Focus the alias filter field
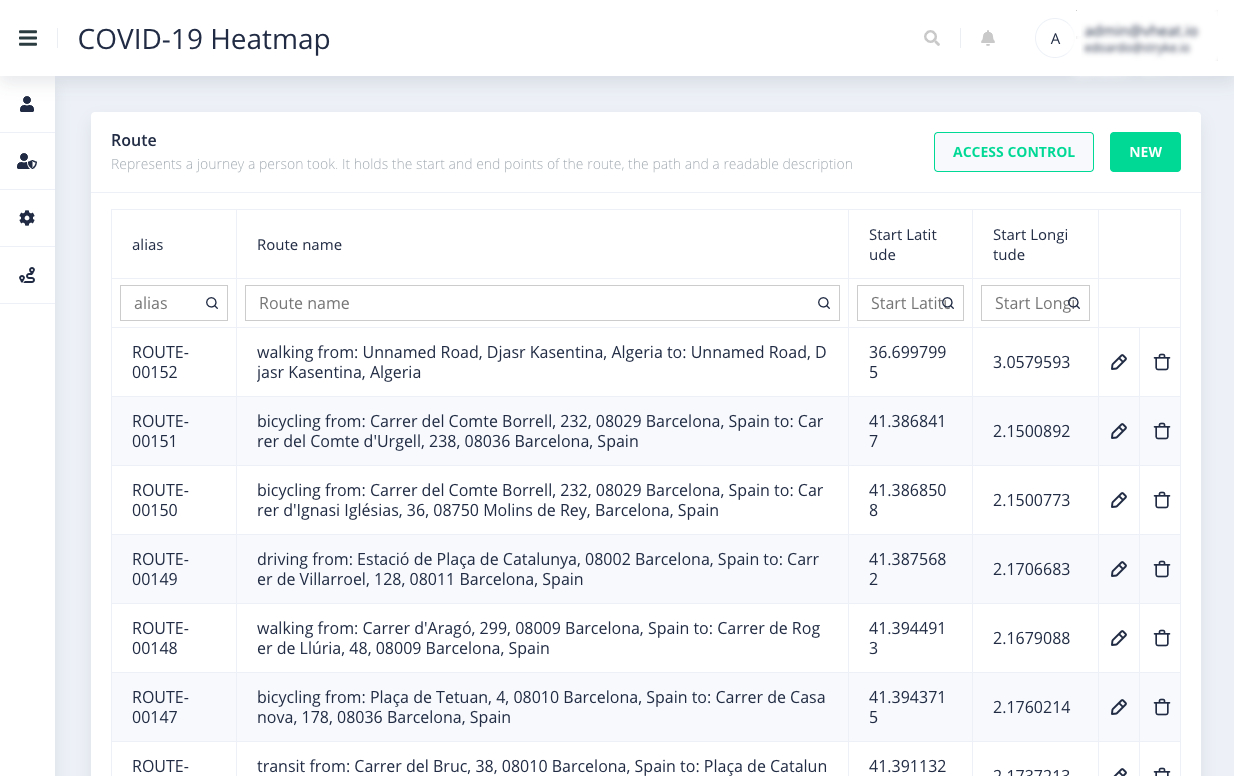This screenshot has height=776, width=1234. tap(166, 303)
